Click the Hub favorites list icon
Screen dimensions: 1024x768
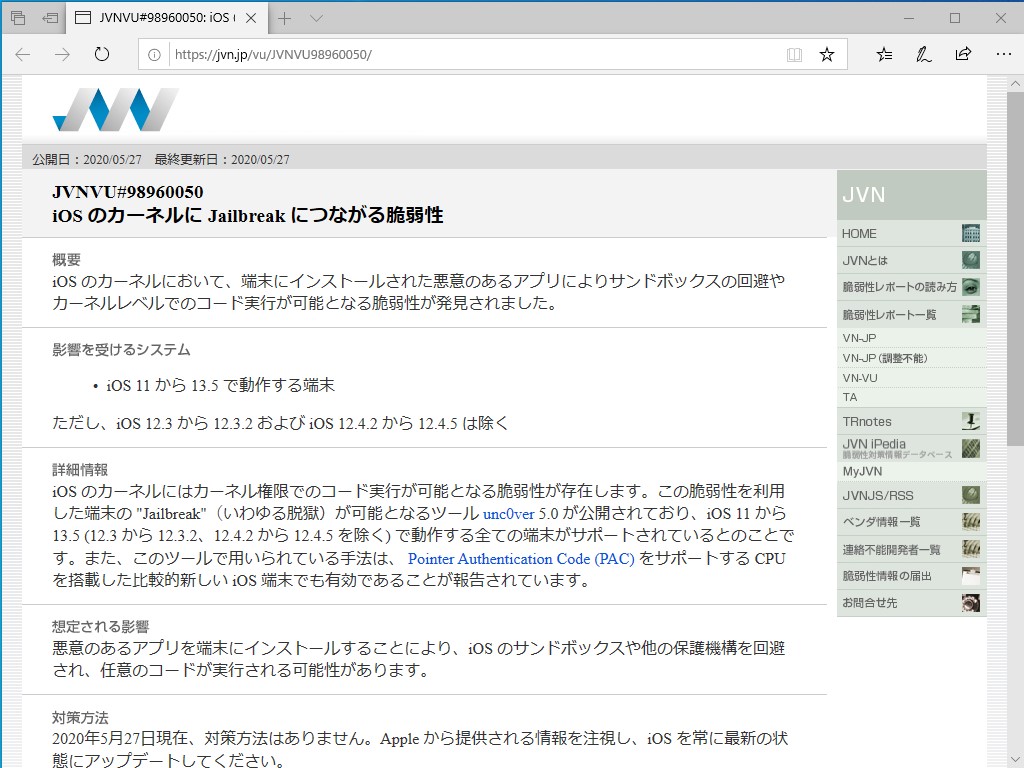click(x=883, y=55)
